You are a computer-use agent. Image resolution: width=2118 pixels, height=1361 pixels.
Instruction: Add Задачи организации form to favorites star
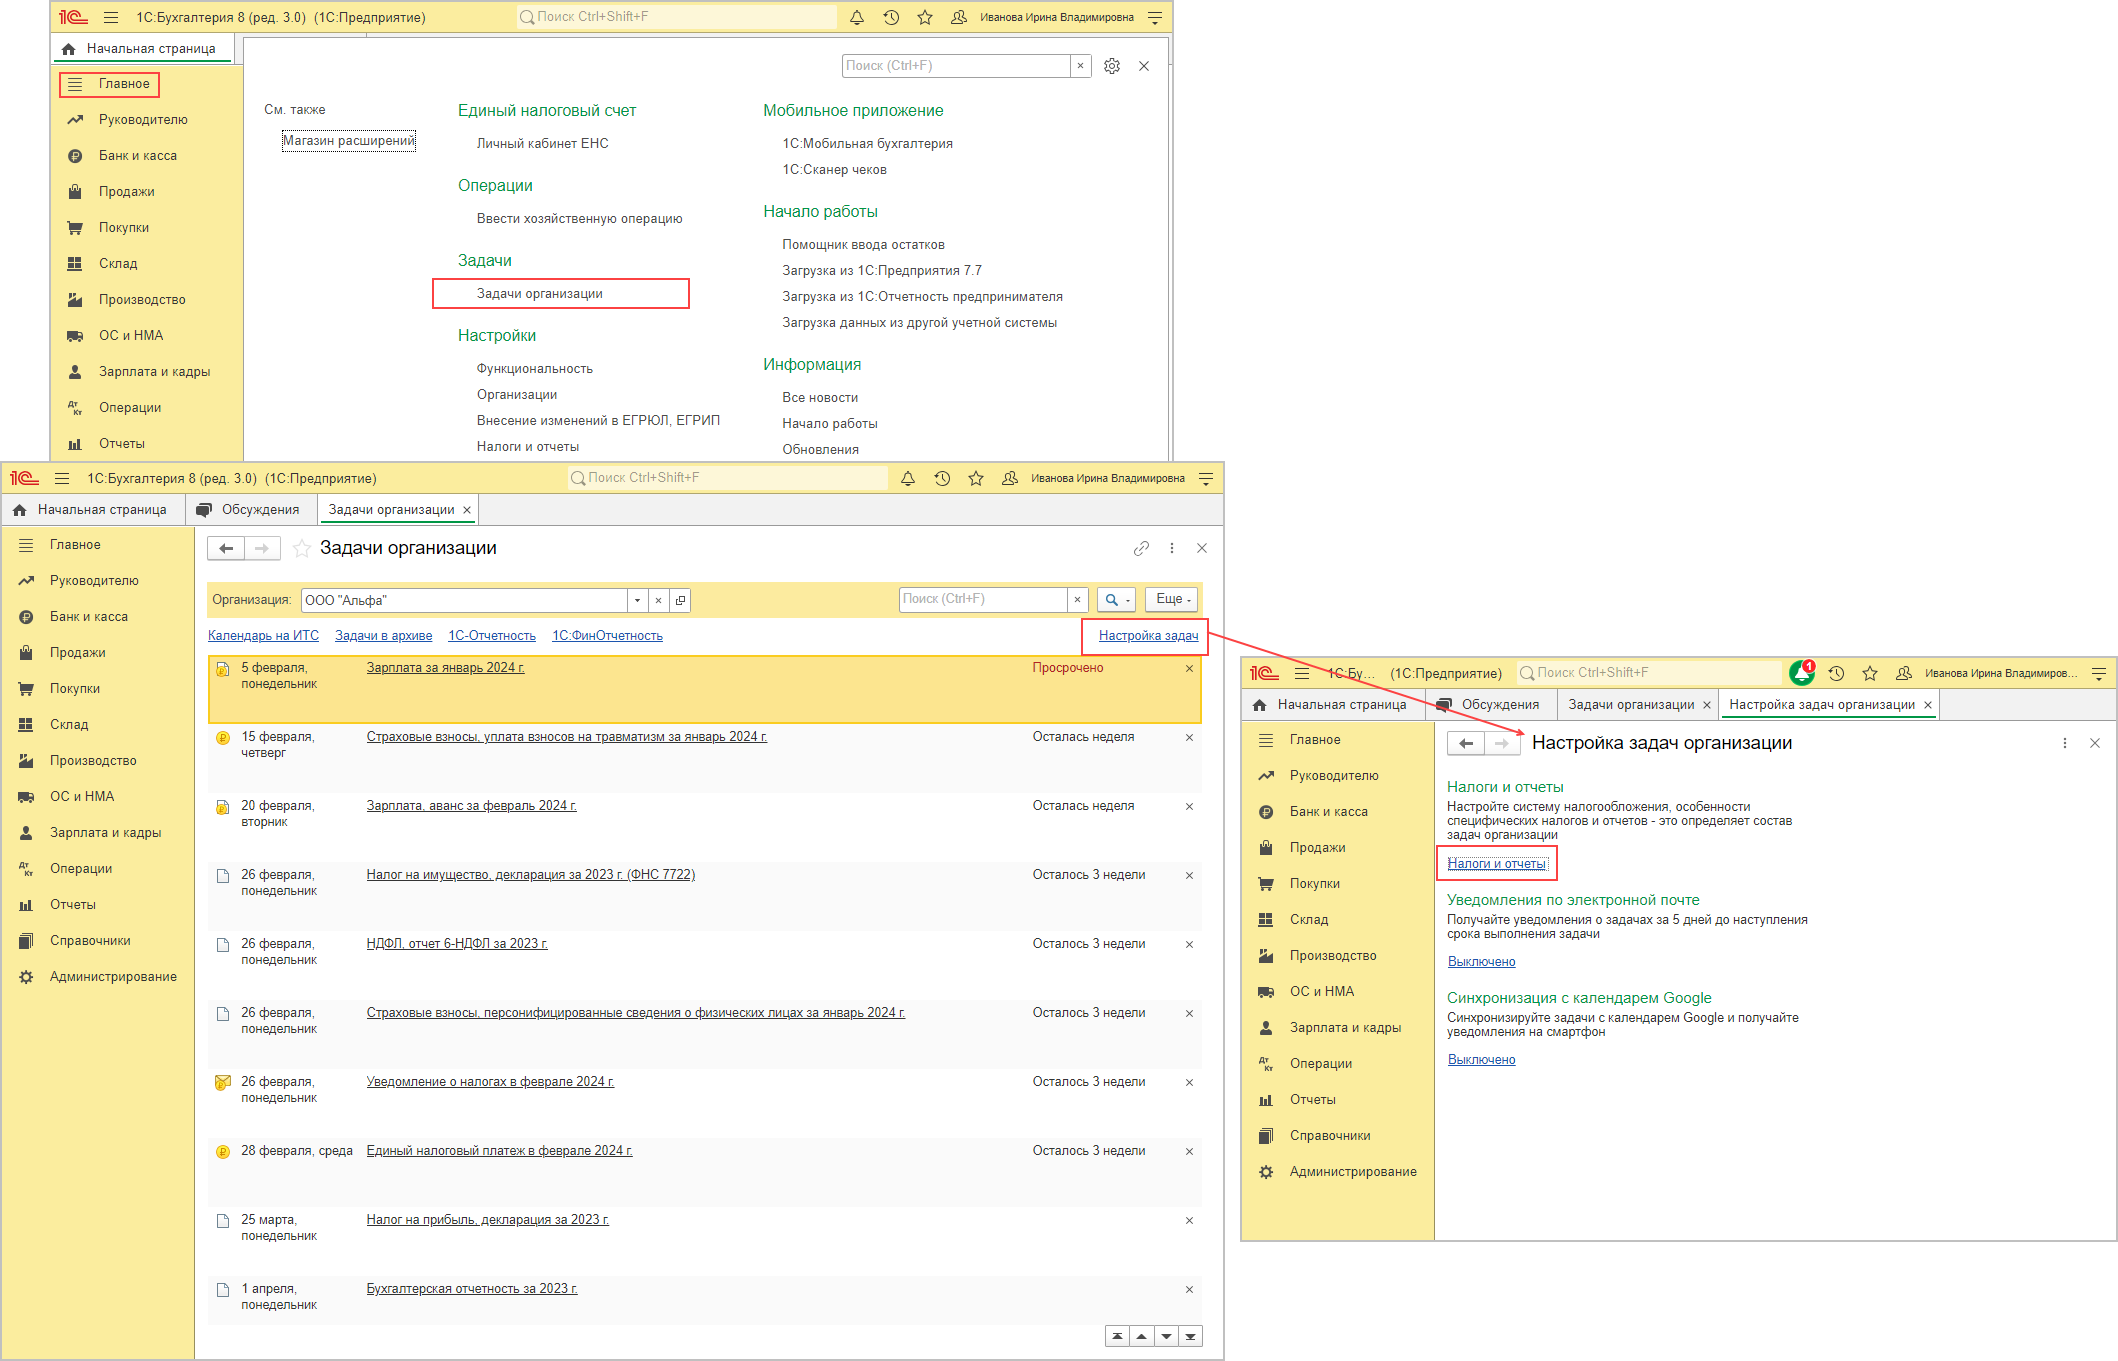tap(302, 548)
